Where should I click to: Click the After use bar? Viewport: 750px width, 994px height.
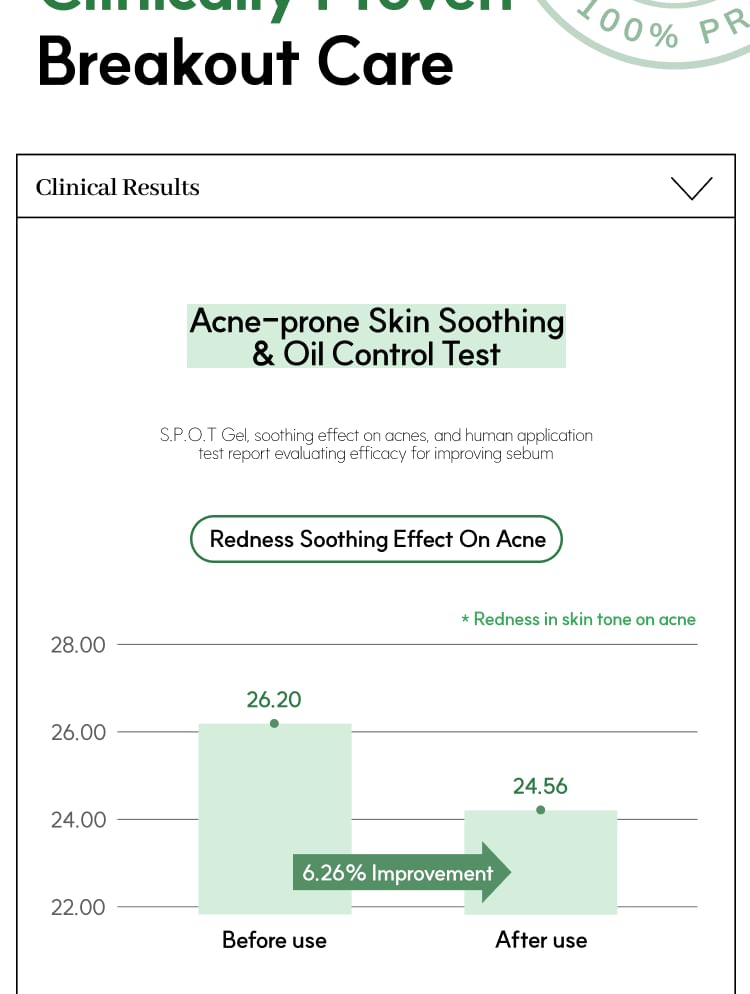(540, 862)
